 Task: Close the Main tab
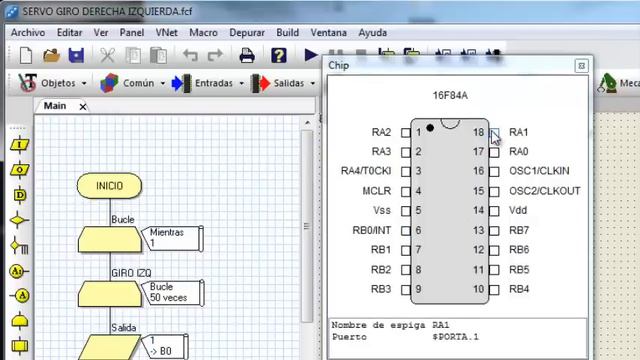83,107
